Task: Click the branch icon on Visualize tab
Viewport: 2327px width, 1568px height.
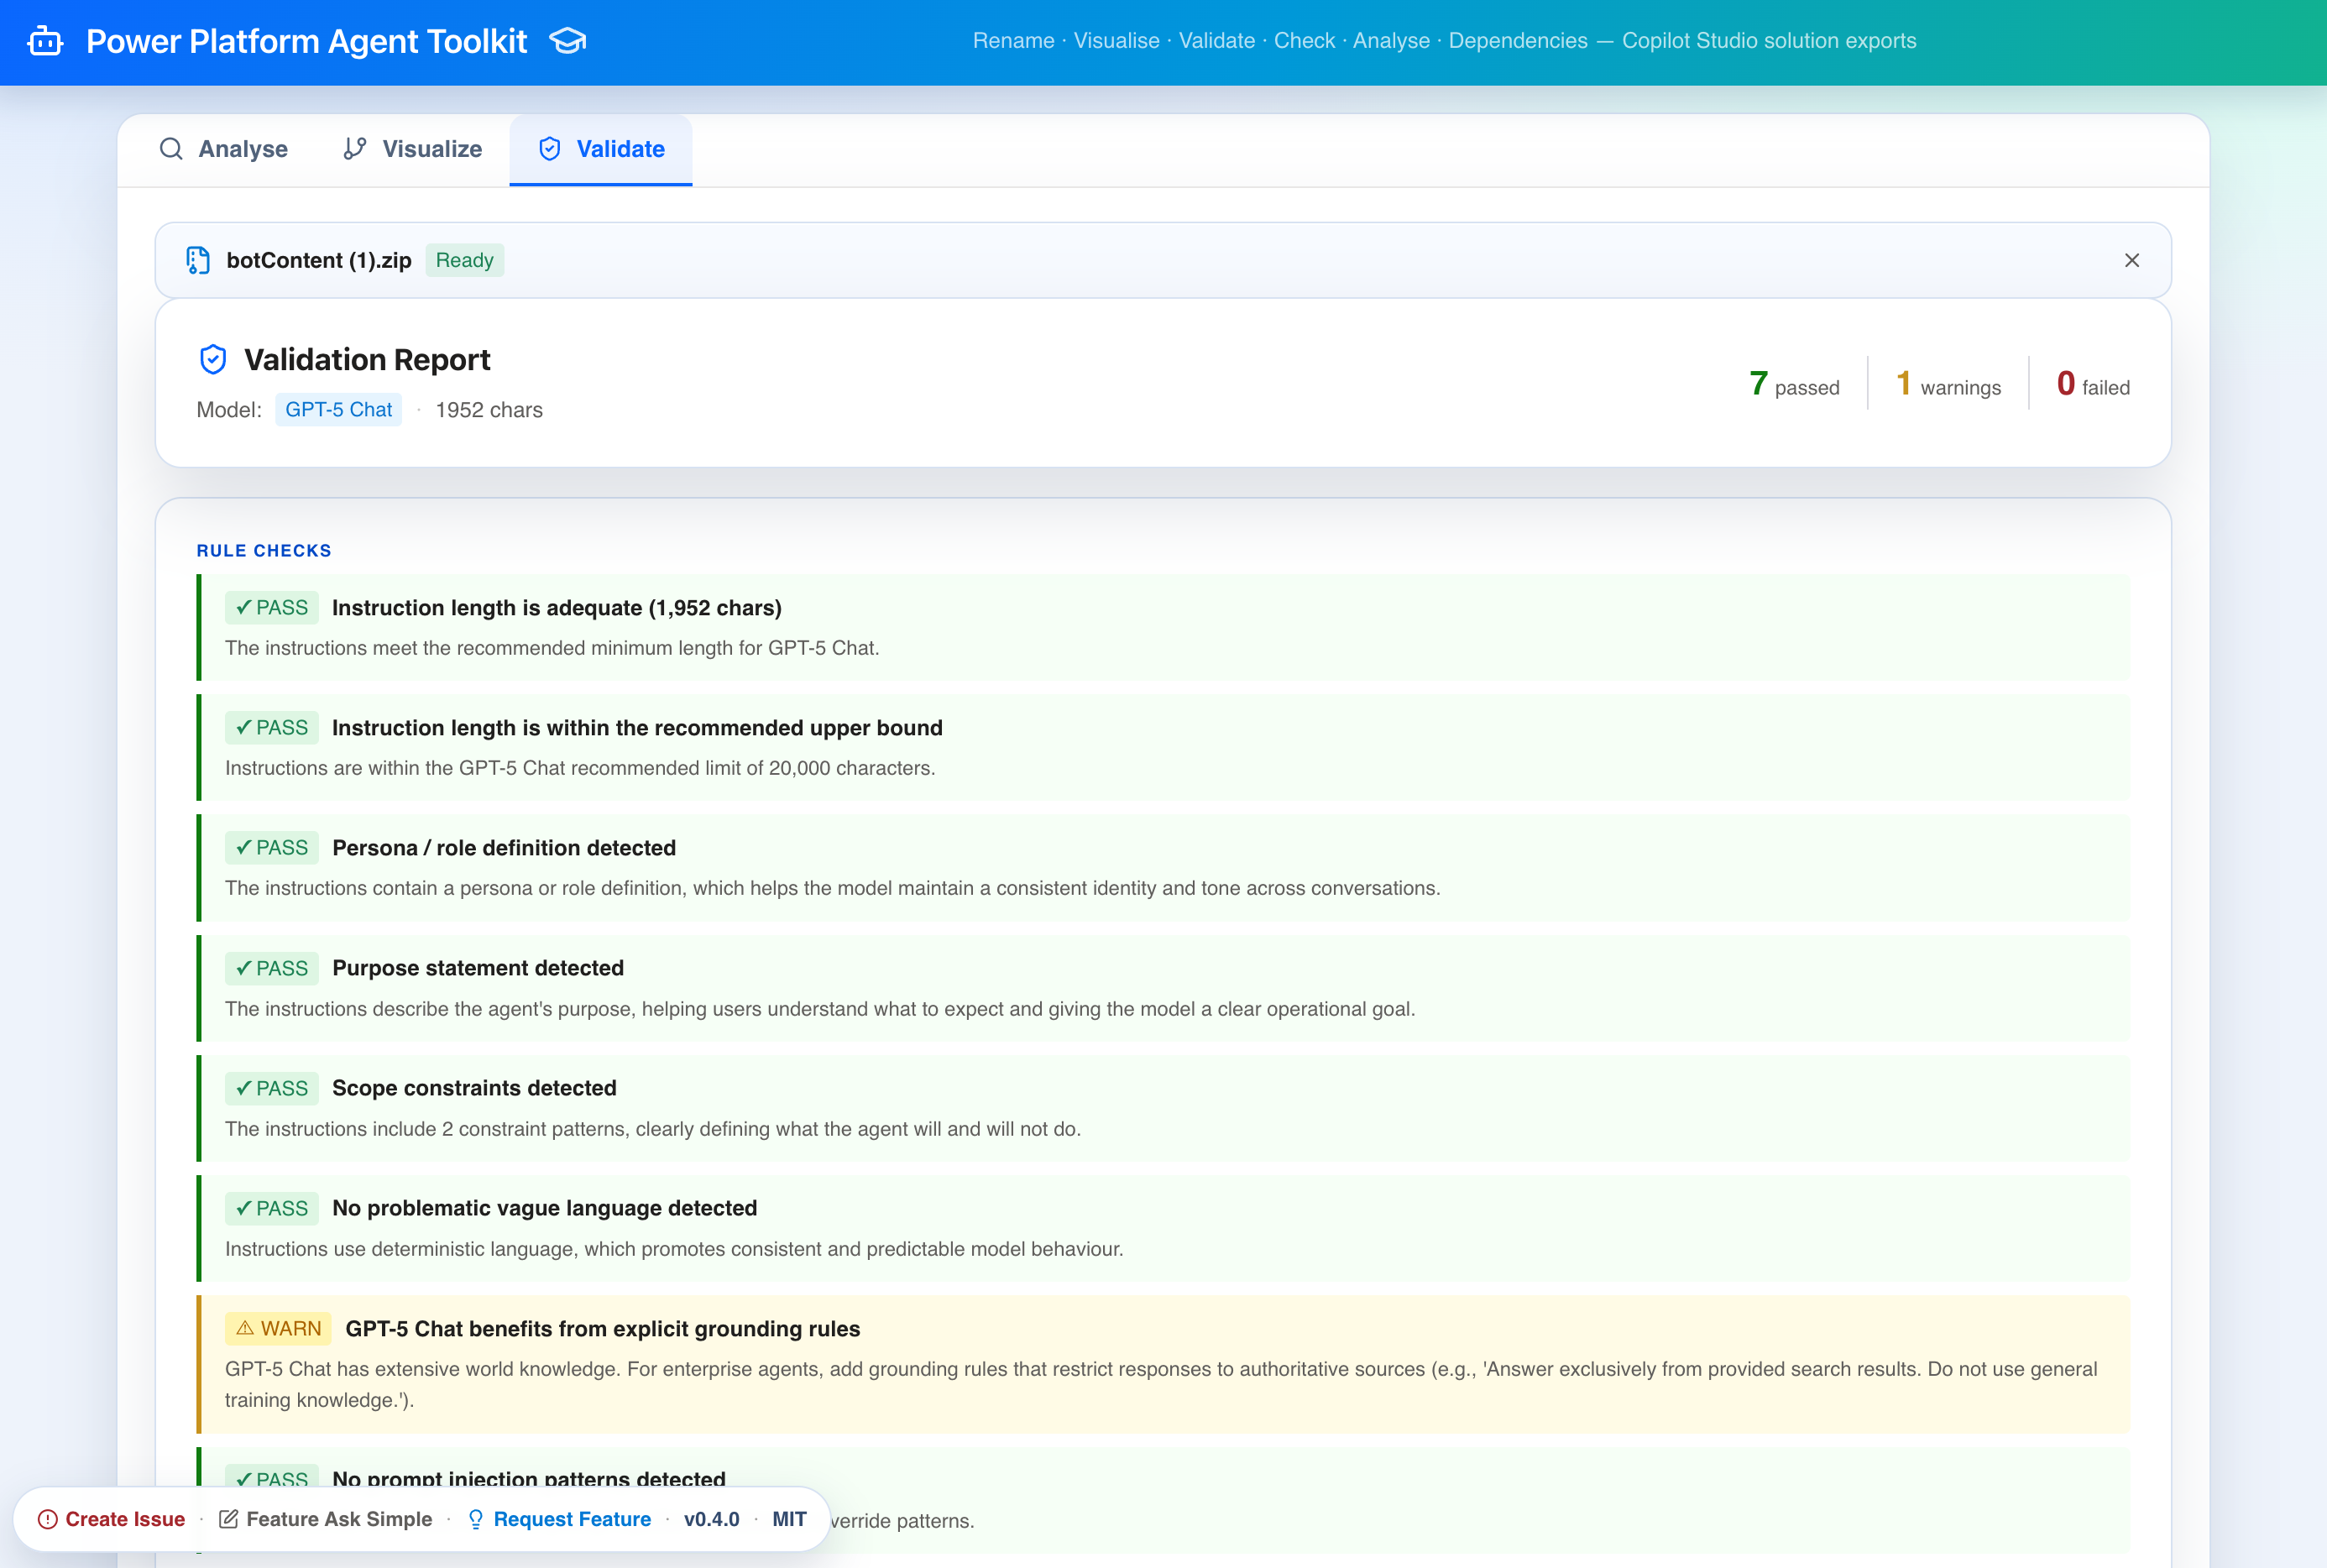Action: (354, 149)
